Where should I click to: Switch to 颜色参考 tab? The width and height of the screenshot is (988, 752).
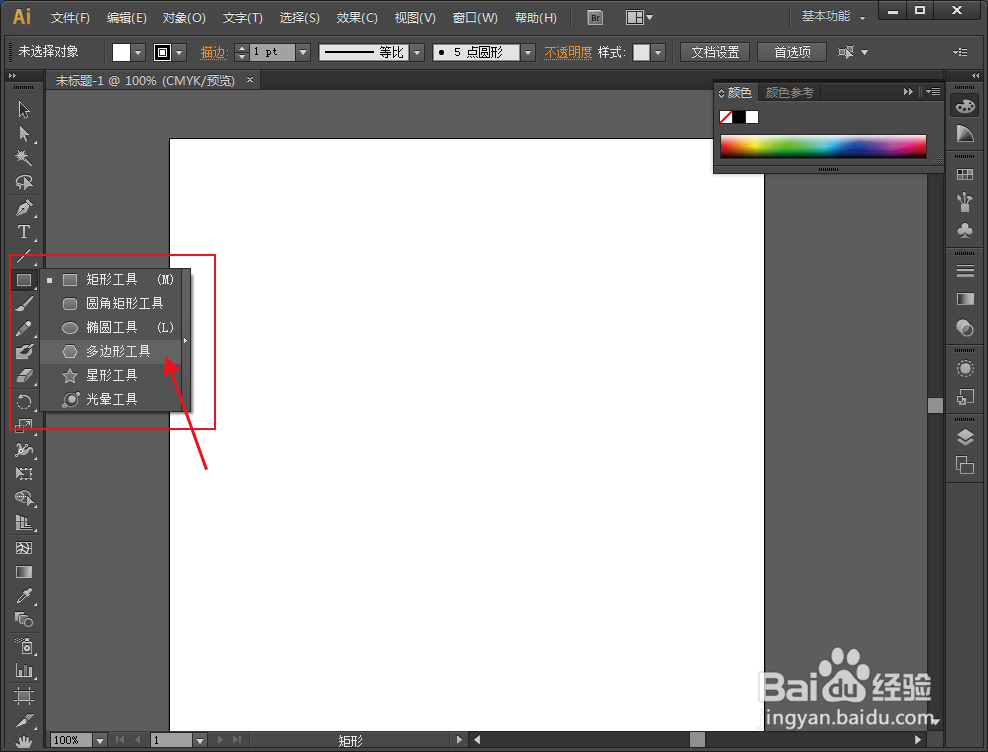tap(790, 93)
